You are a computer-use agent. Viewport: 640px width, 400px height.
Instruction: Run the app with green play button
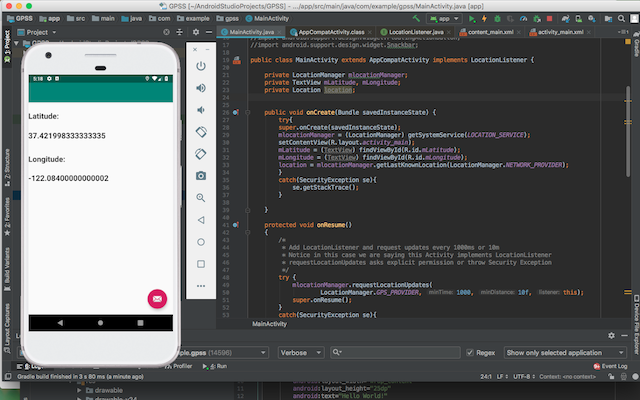(472, 18)
